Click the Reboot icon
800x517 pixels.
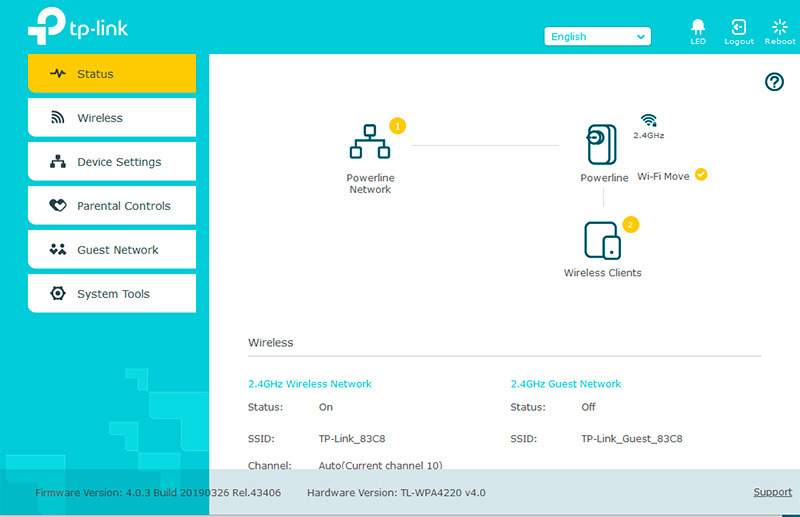click(780, 28)
